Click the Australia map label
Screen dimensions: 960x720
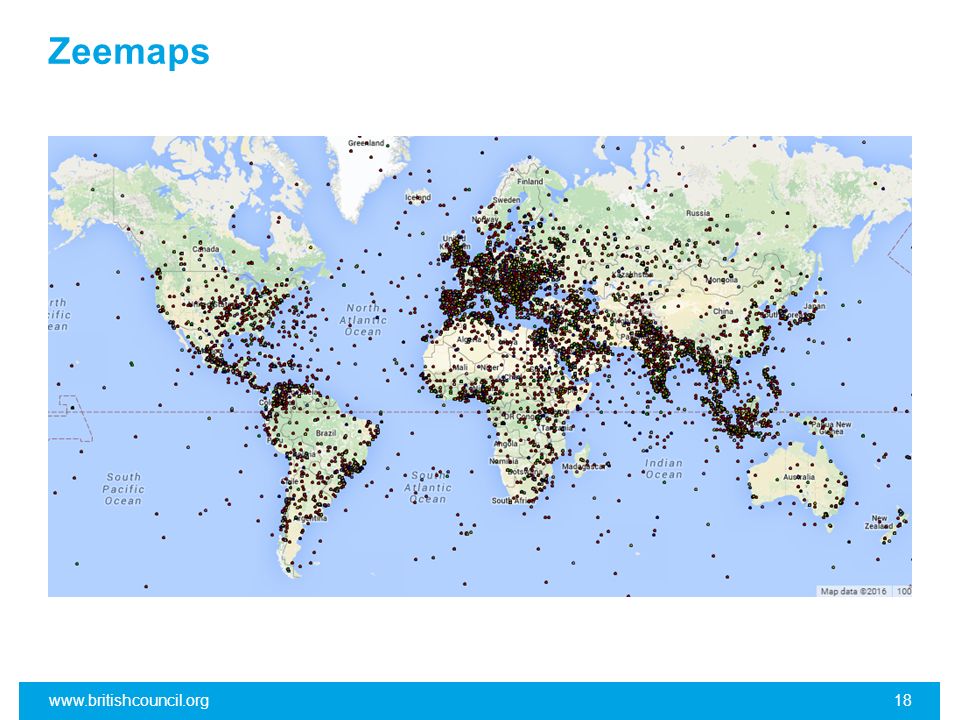click(x=799, y=476)
